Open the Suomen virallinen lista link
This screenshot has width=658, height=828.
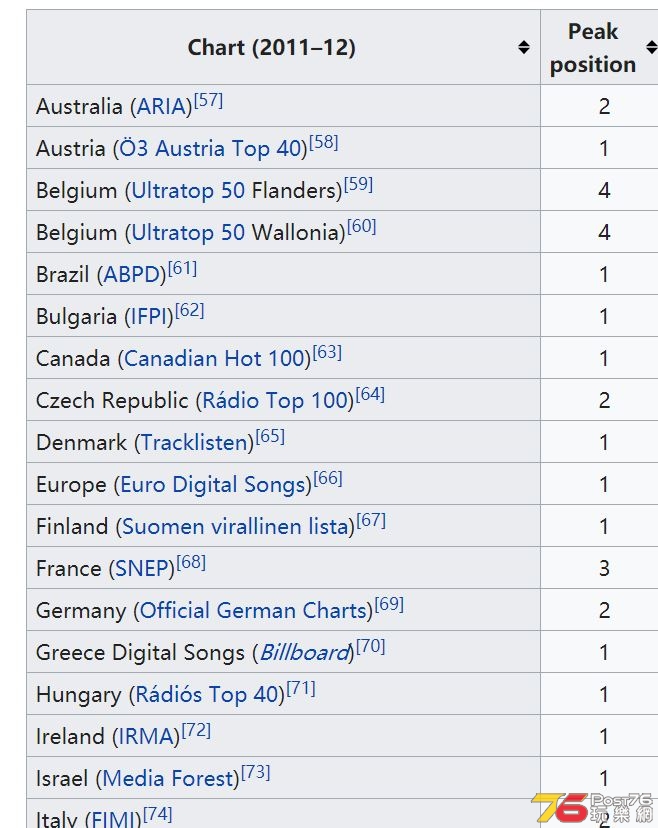[x=236, y=527]
